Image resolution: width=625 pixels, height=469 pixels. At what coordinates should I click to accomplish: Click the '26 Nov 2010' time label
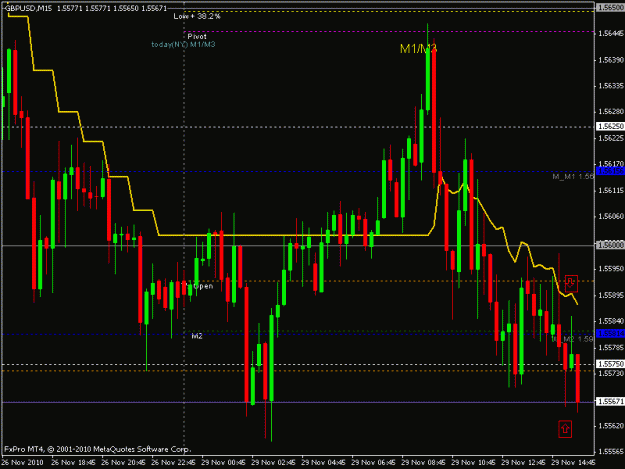[23, 463]
